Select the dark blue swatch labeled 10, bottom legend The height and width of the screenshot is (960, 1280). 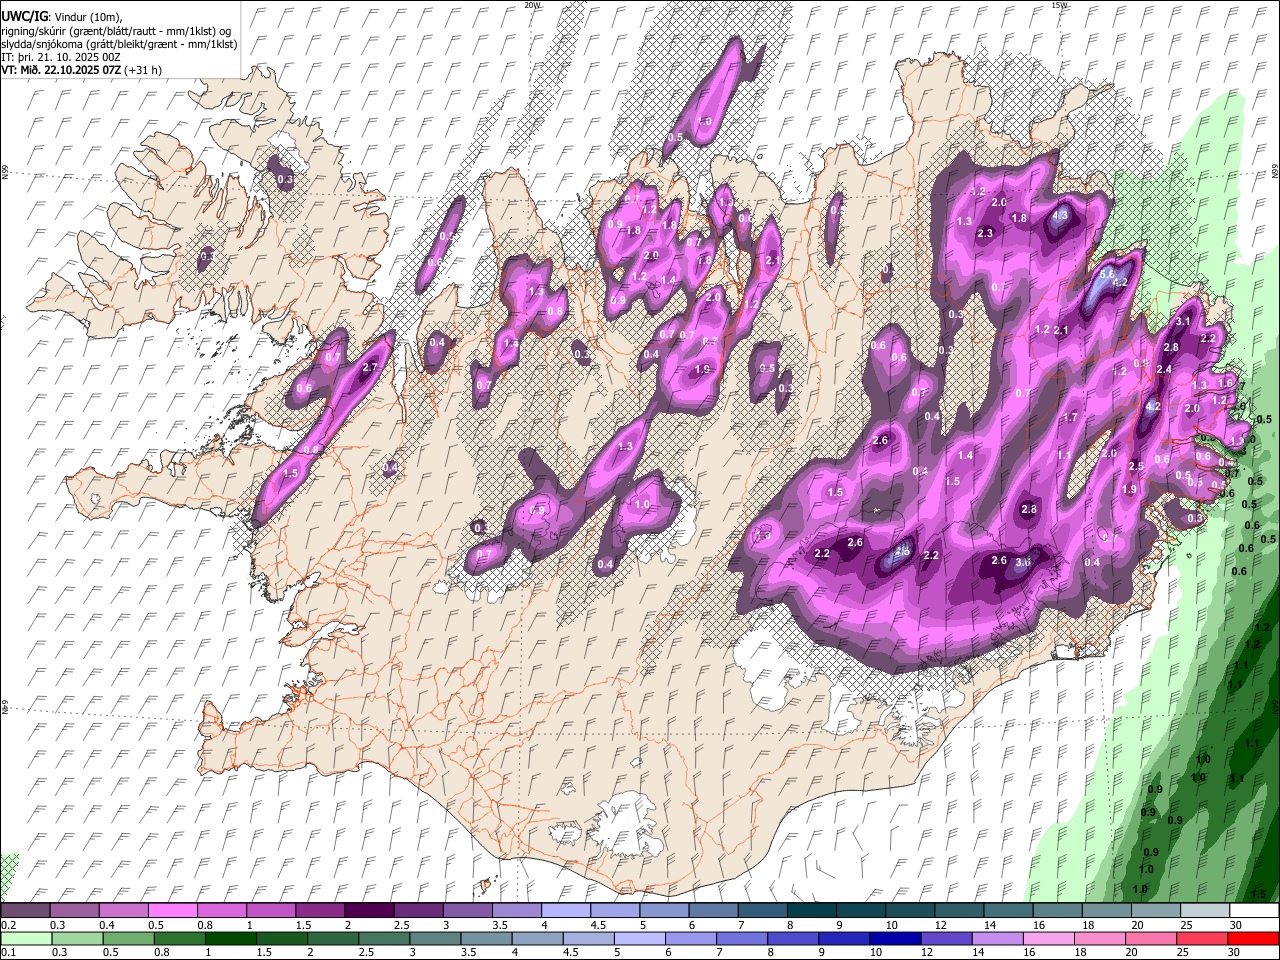point(894,939)
